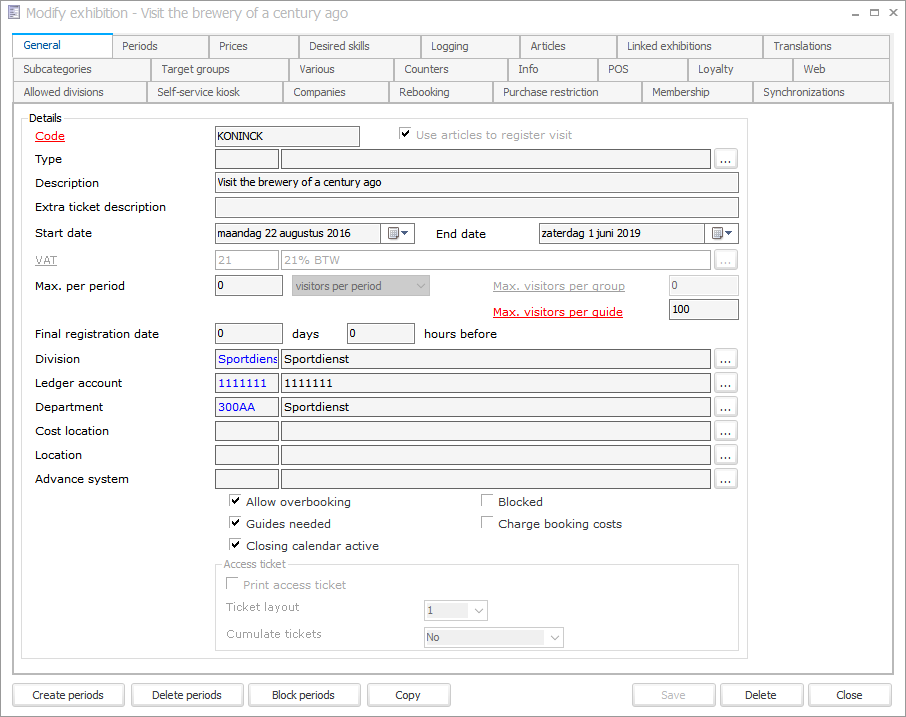Click the Advance system browse button

coord(726,479)
